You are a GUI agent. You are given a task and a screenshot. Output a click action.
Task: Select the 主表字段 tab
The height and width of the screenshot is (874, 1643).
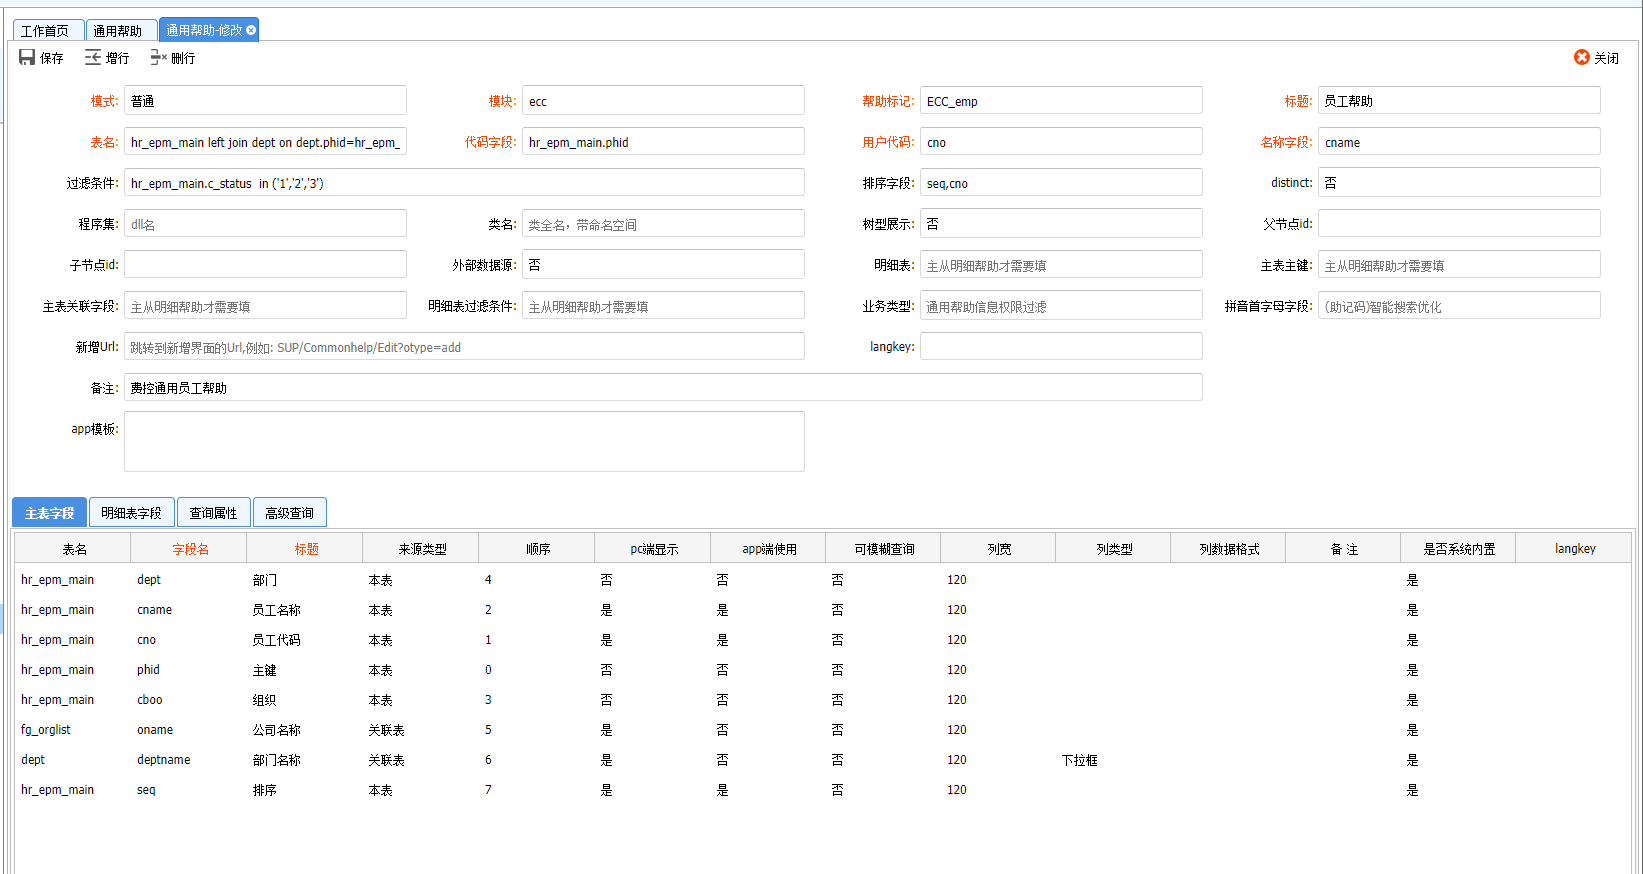(49, 512)
